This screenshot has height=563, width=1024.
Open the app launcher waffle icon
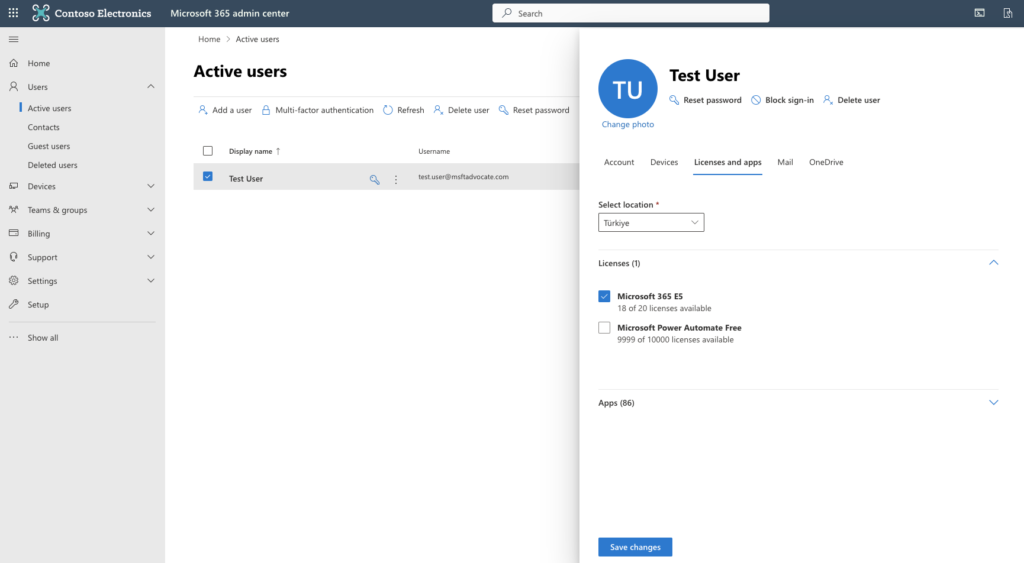13,13
